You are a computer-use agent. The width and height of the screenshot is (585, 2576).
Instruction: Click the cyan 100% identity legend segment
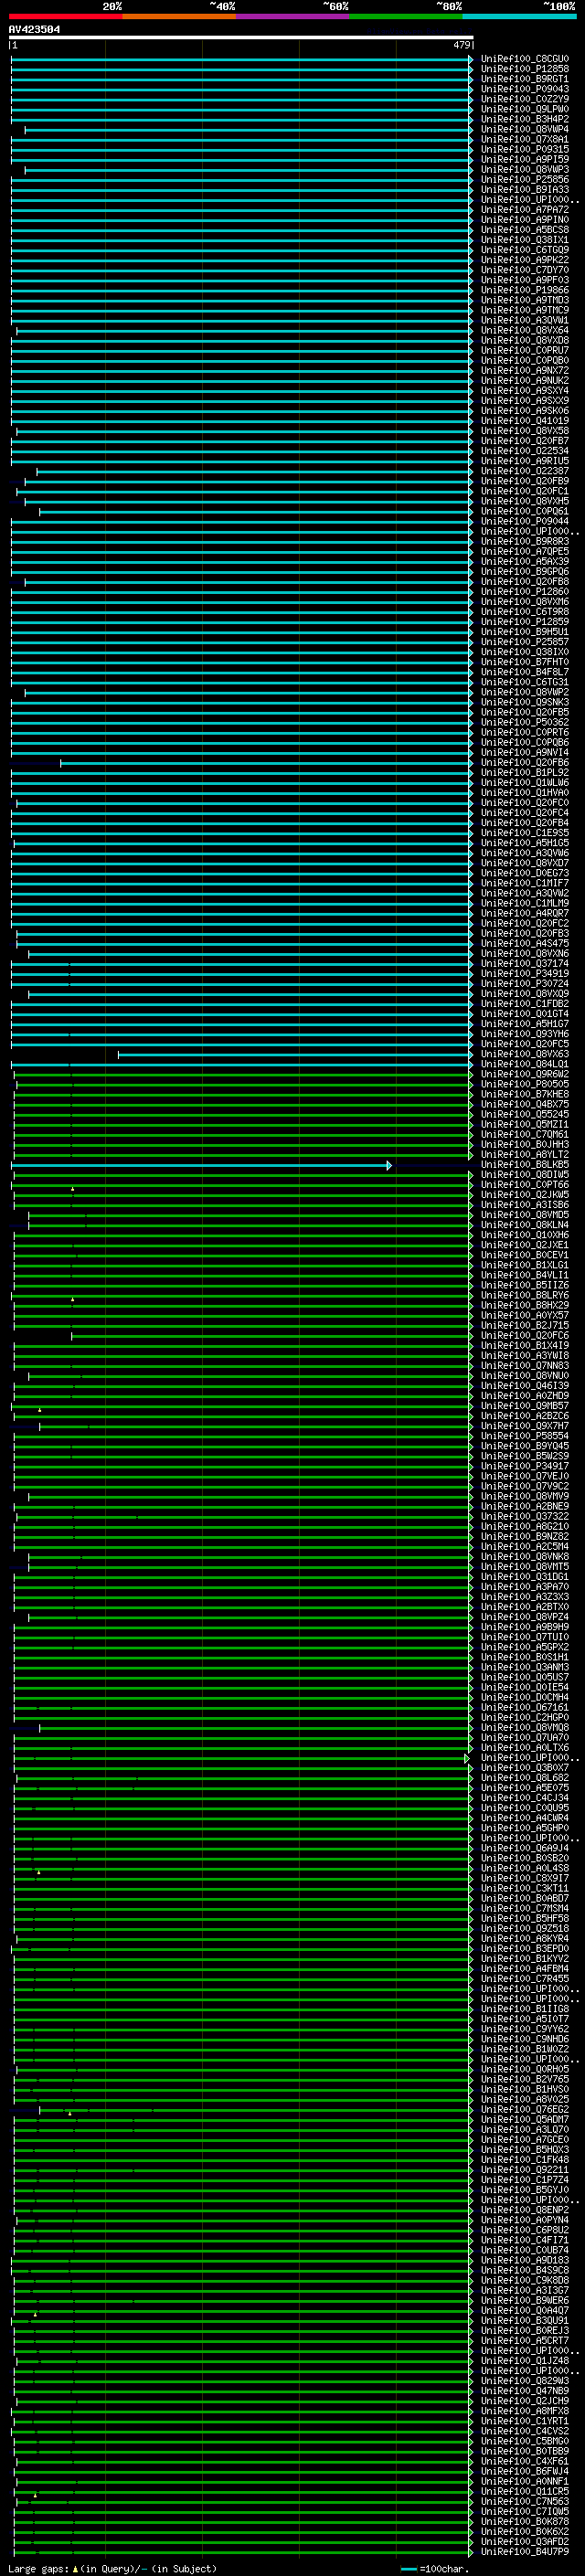coord(519,16)
